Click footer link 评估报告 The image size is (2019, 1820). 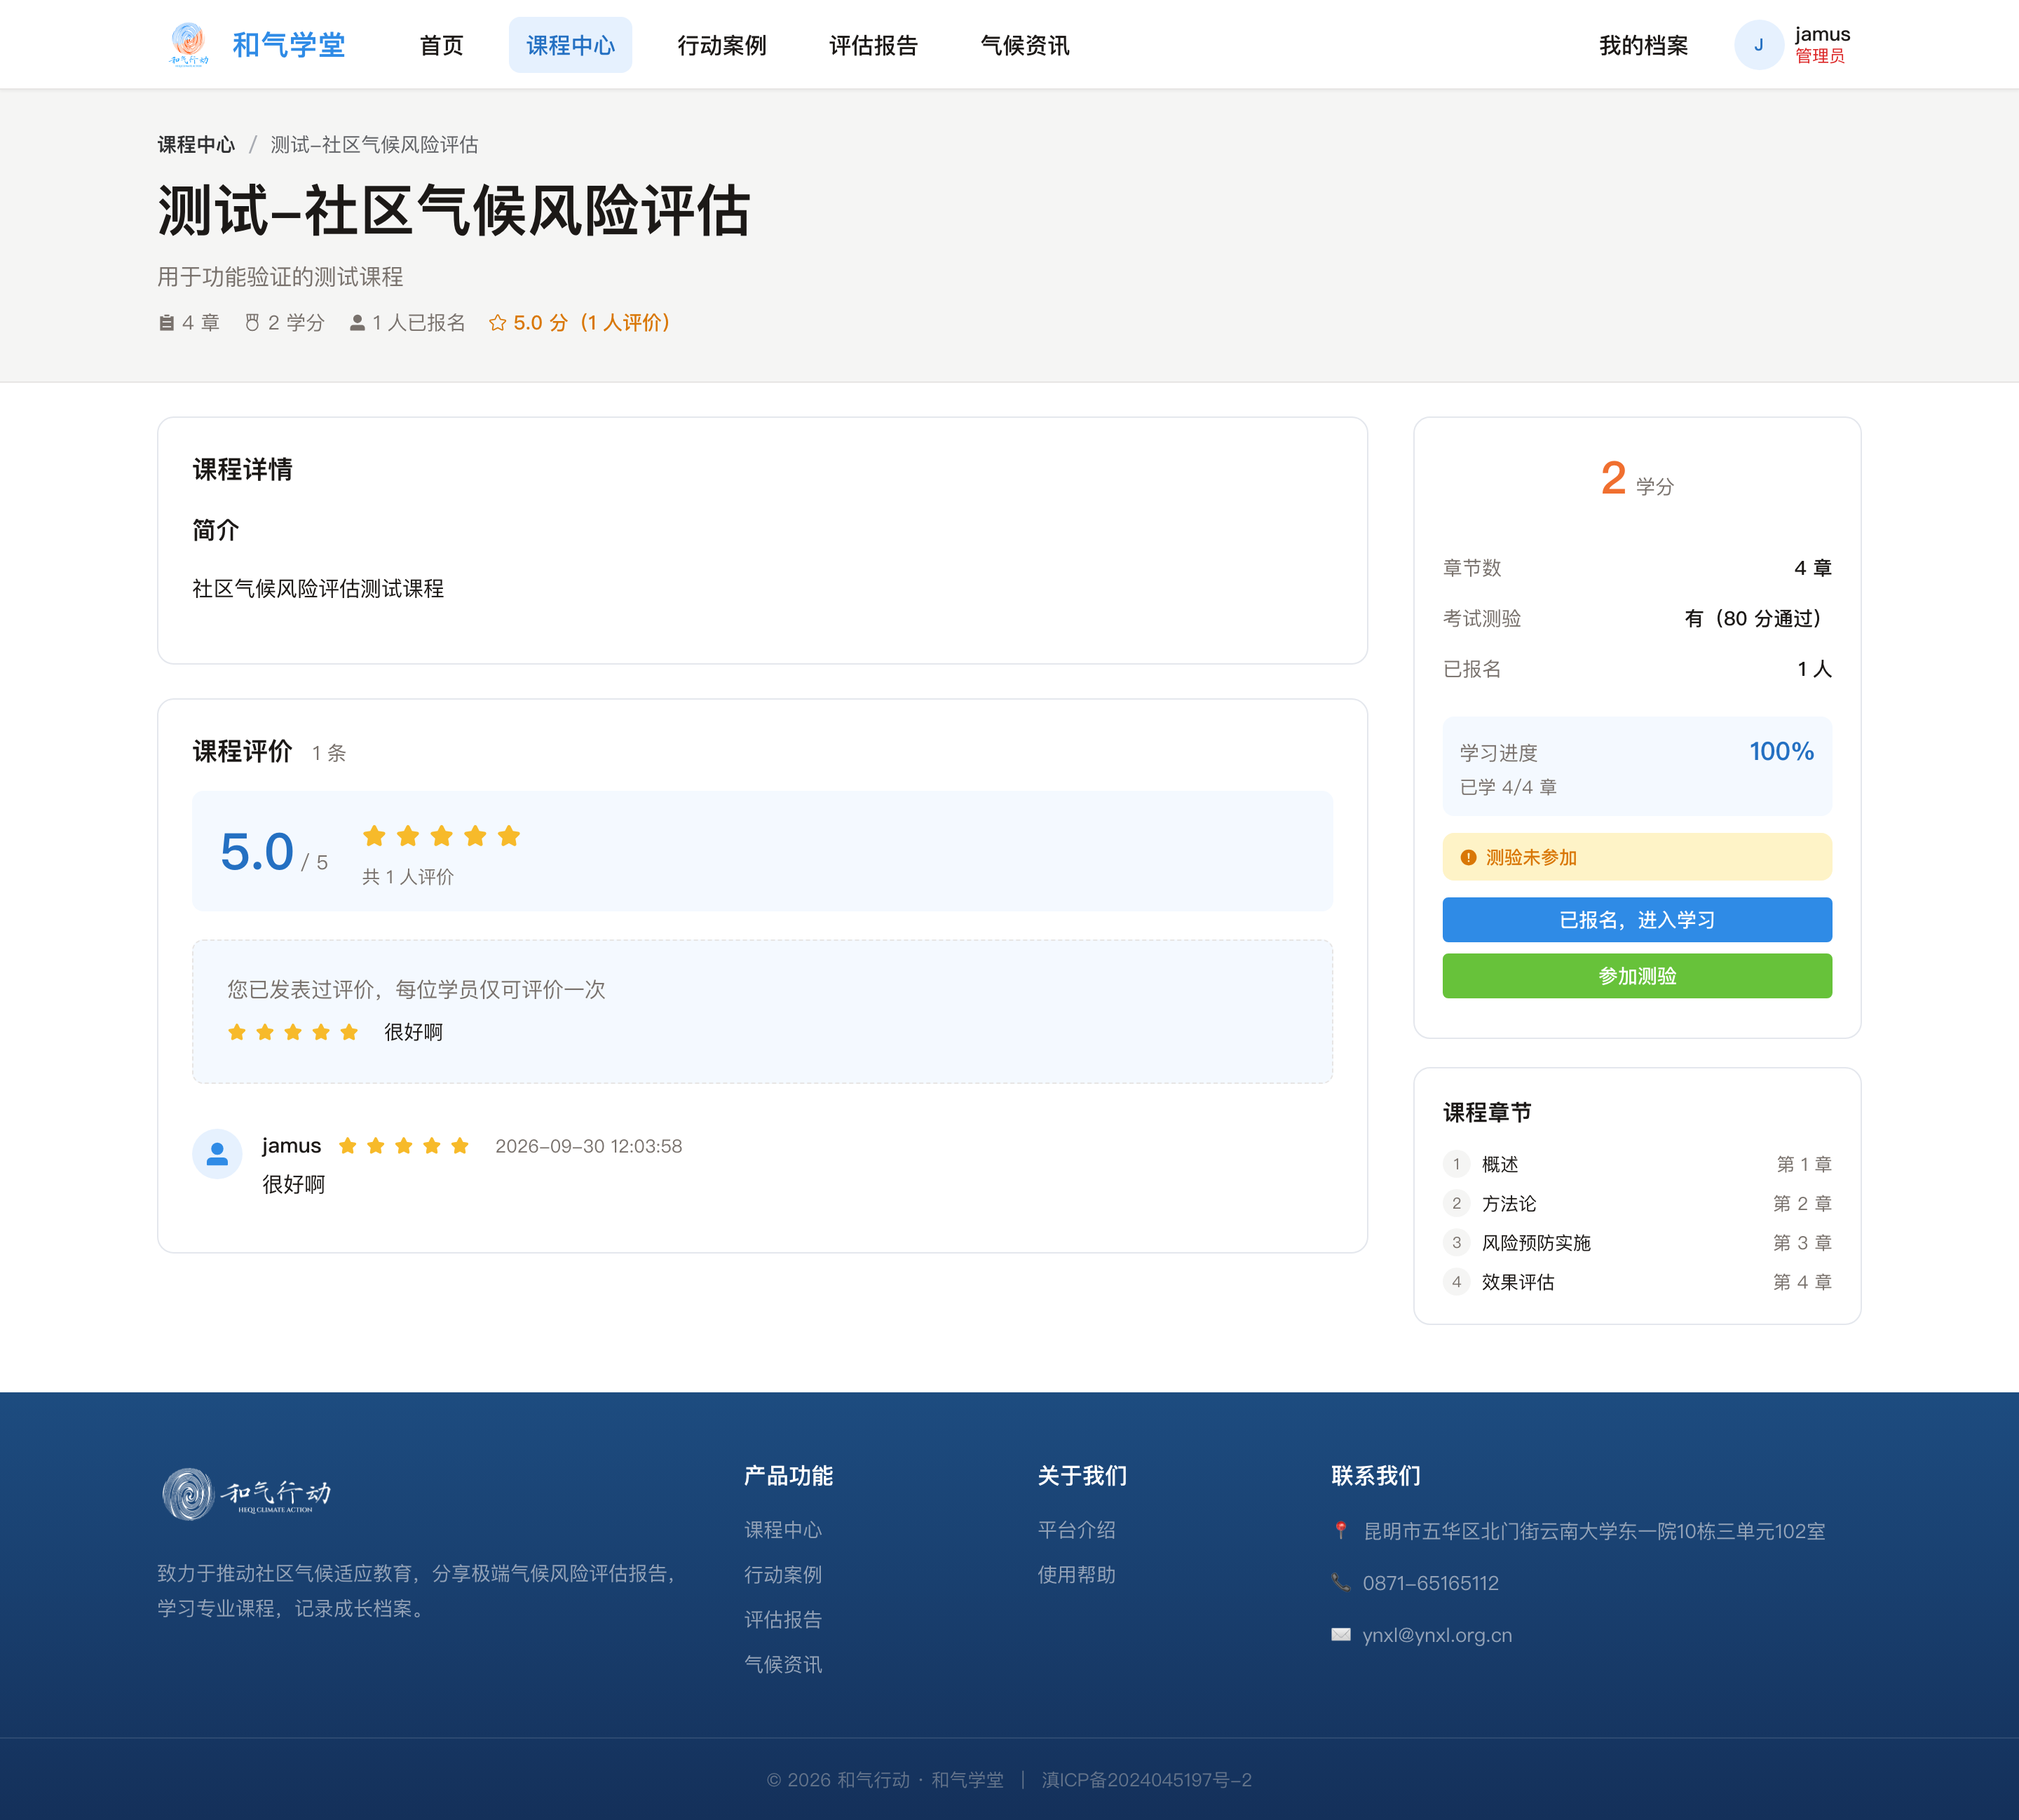click(783, 1619)
